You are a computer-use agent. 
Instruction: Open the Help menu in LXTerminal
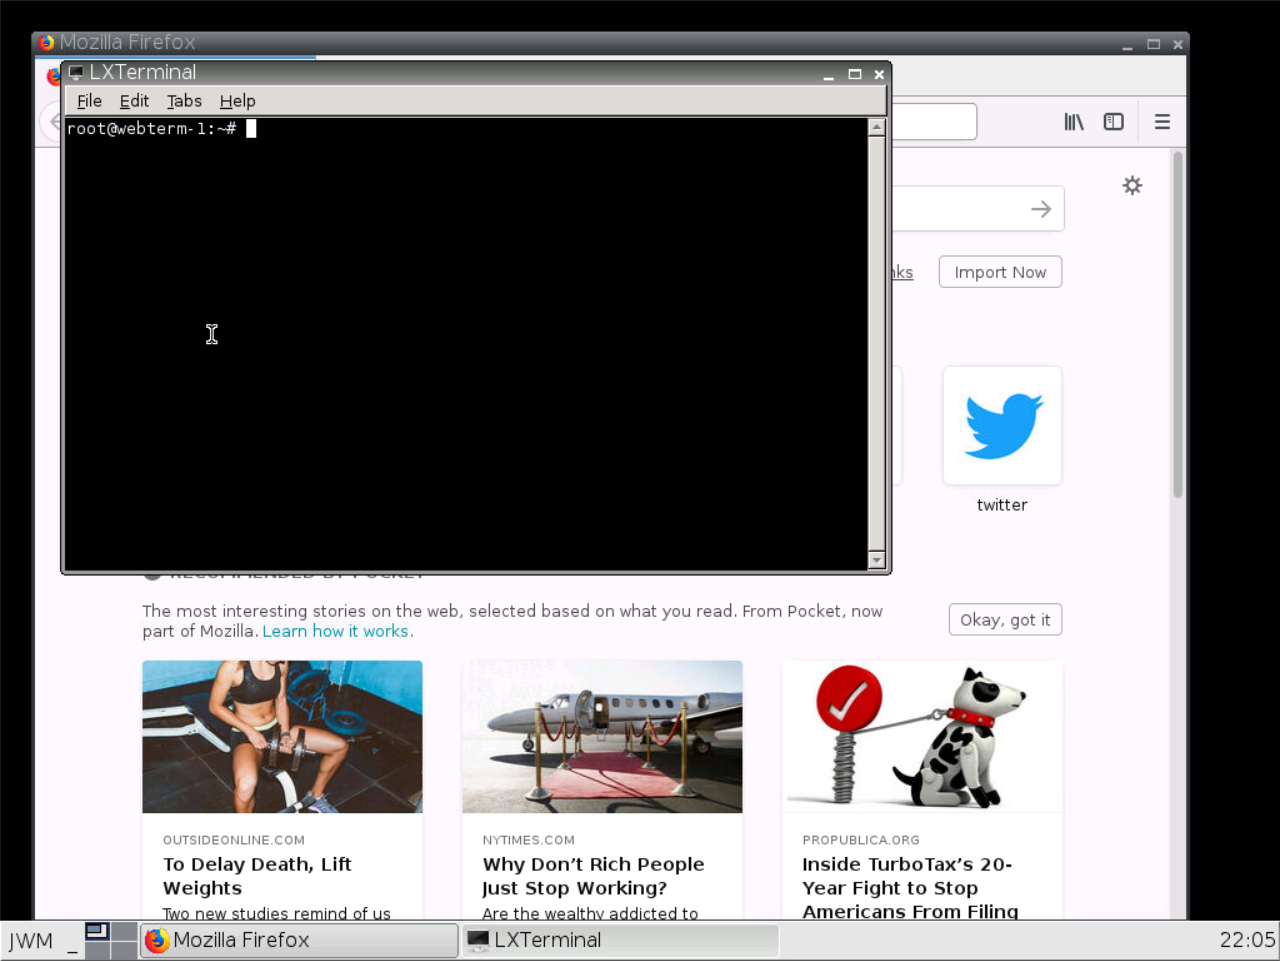237,101
